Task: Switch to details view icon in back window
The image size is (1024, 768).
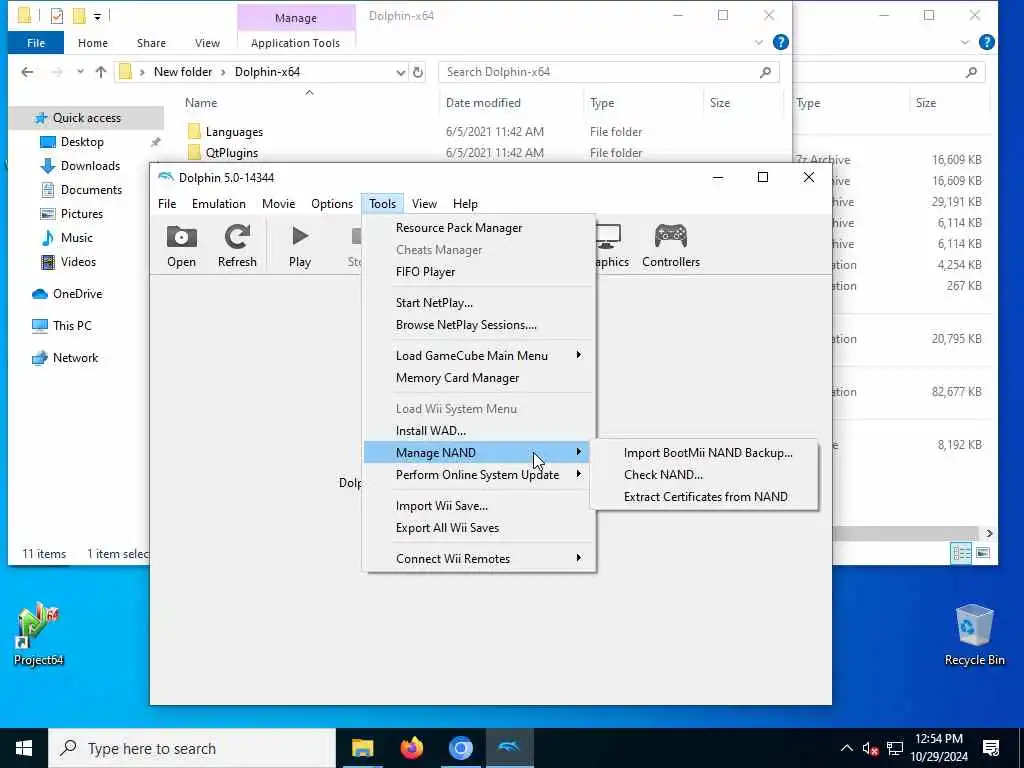Action: coord(961,553)
